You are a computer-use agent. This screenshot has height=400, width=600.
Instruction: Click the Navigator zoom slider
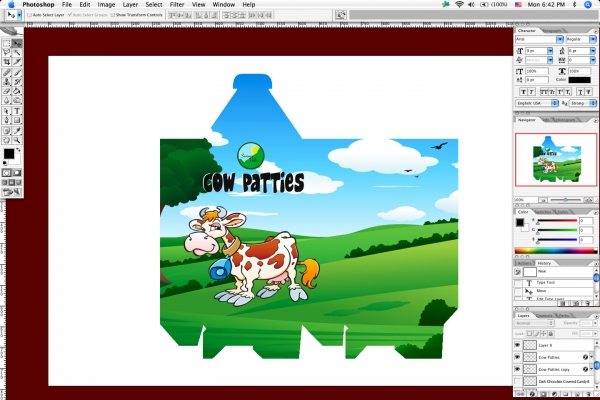[565, 200]
